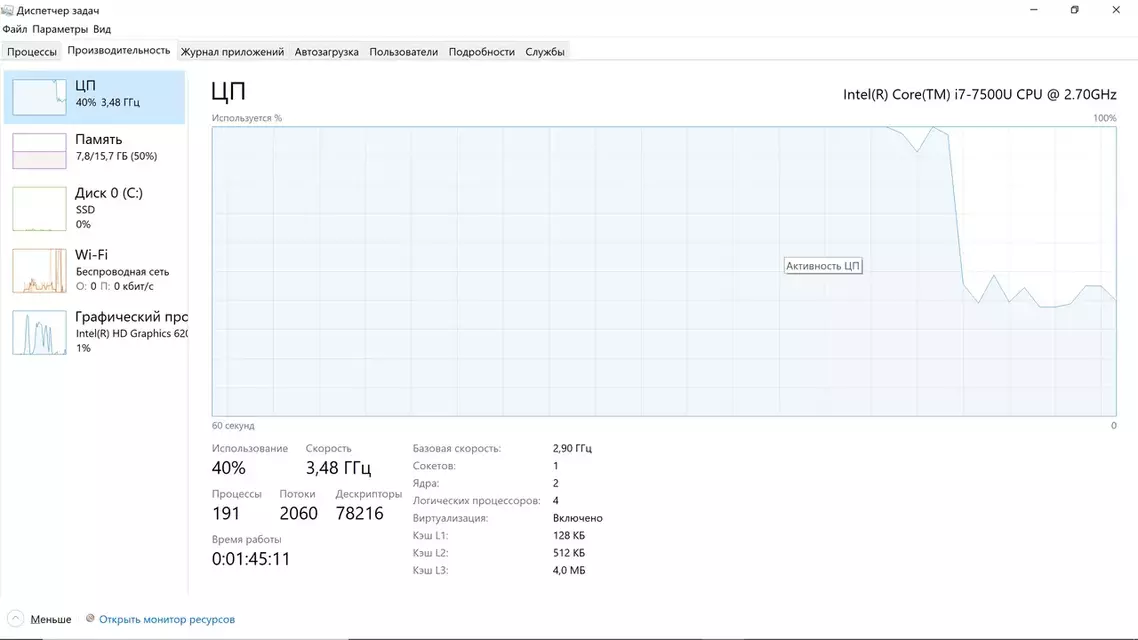1138x640 pixels.
Task: Collapse view with the Меньше chevron icon
Action: [x=15, y=619]
